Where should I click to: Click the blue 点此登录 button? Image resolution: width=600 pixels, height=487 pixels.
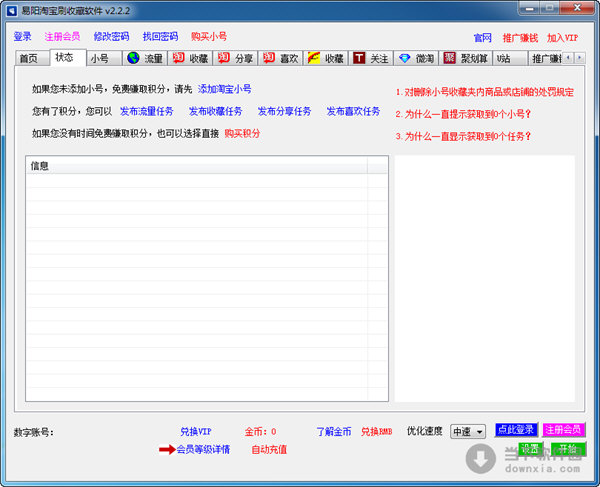(516, 430)
